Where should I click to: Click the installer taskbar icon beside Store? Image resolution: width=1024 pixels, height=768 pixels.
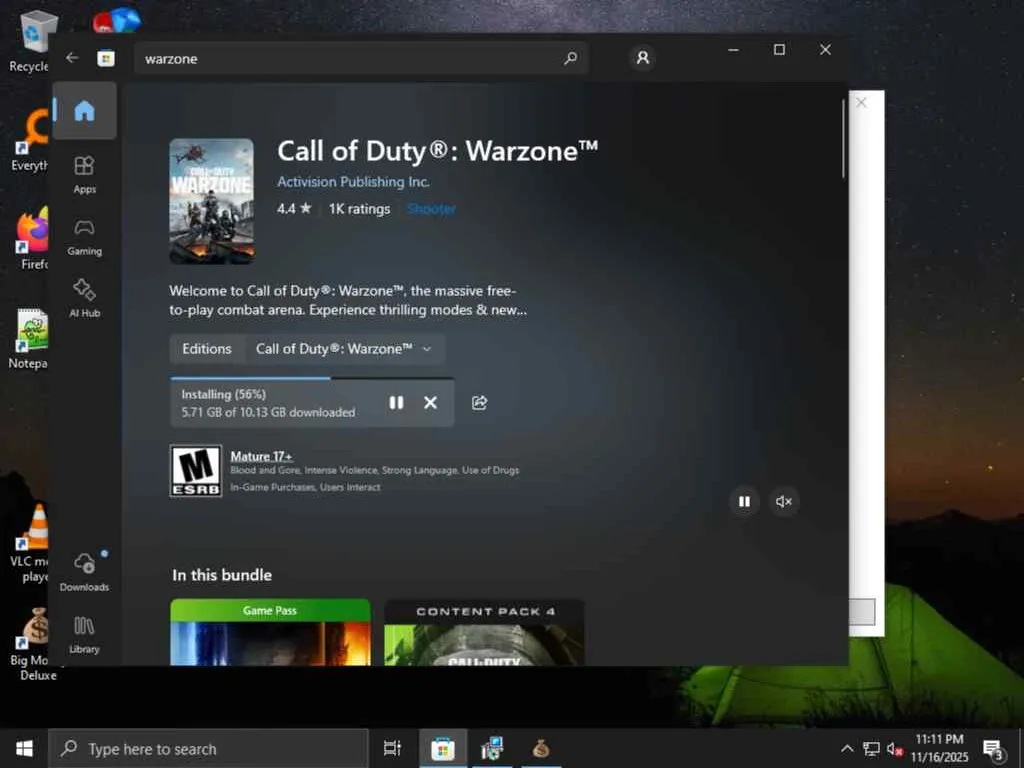click(x=492, y=748)
